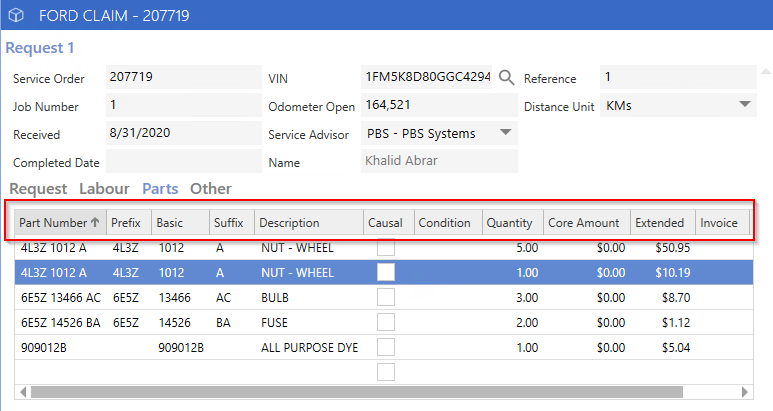Open the Service Advisor dropdown
Viewport: 773px width, 411px height.
click(505, 133)
